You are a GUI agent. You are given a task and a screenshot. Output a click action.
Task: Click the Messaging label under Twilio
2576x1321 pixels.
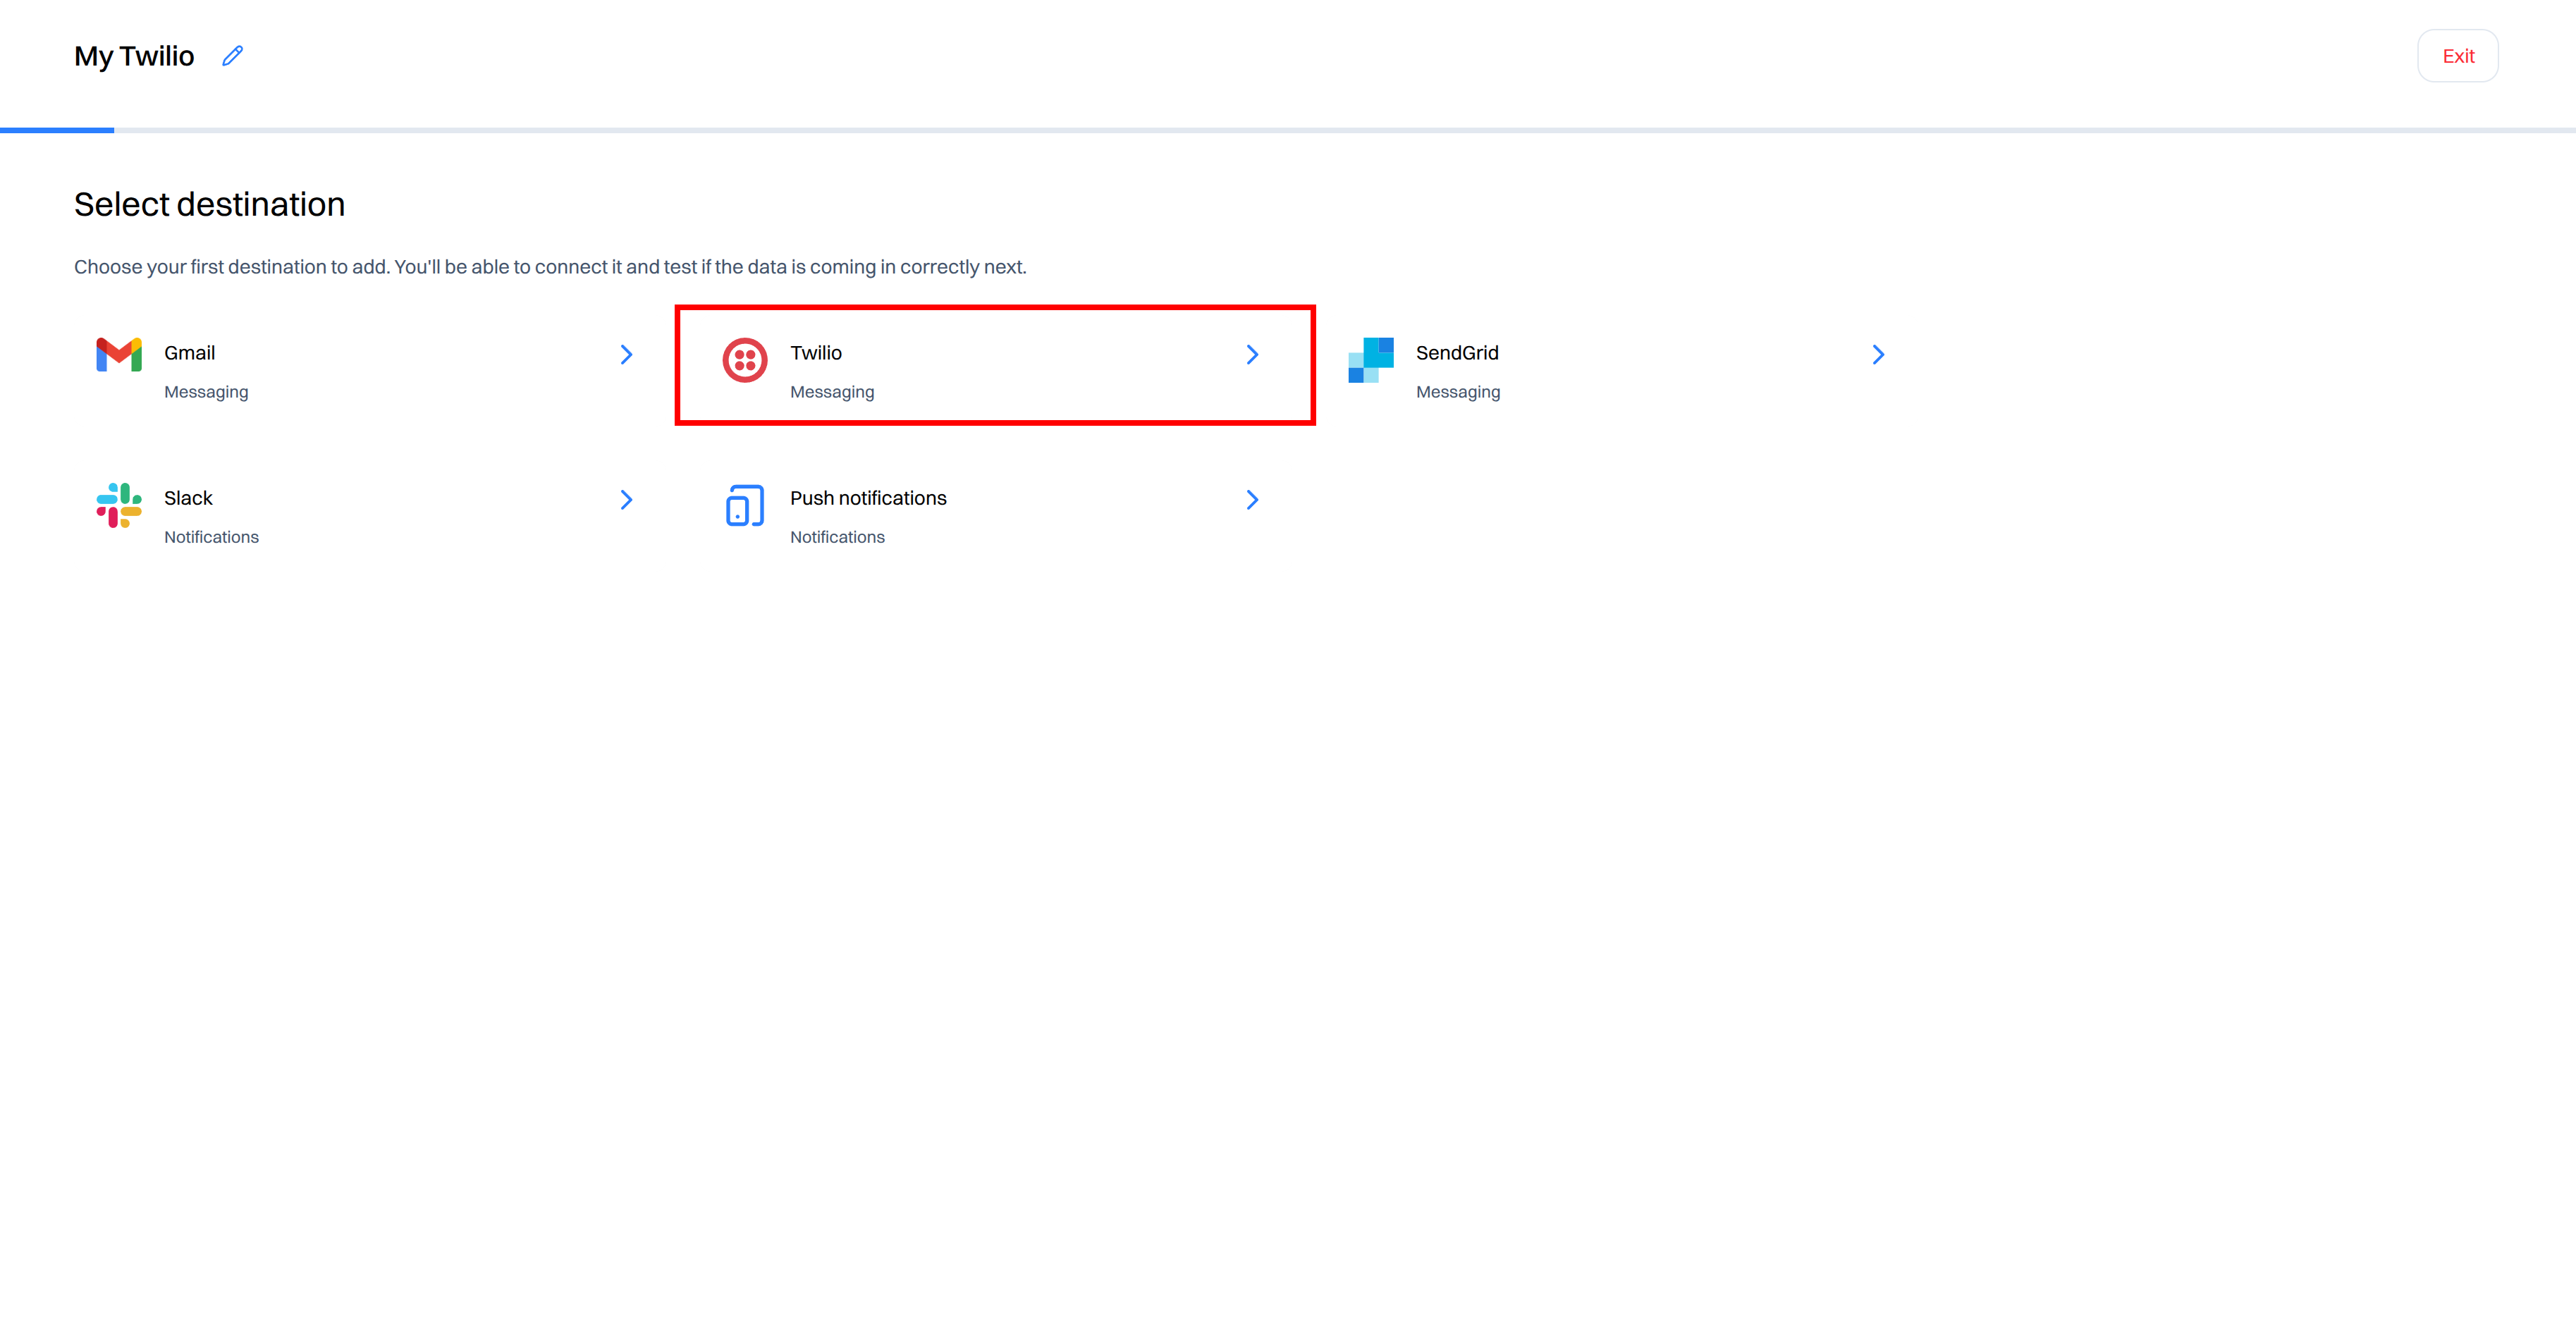(832, 392)
